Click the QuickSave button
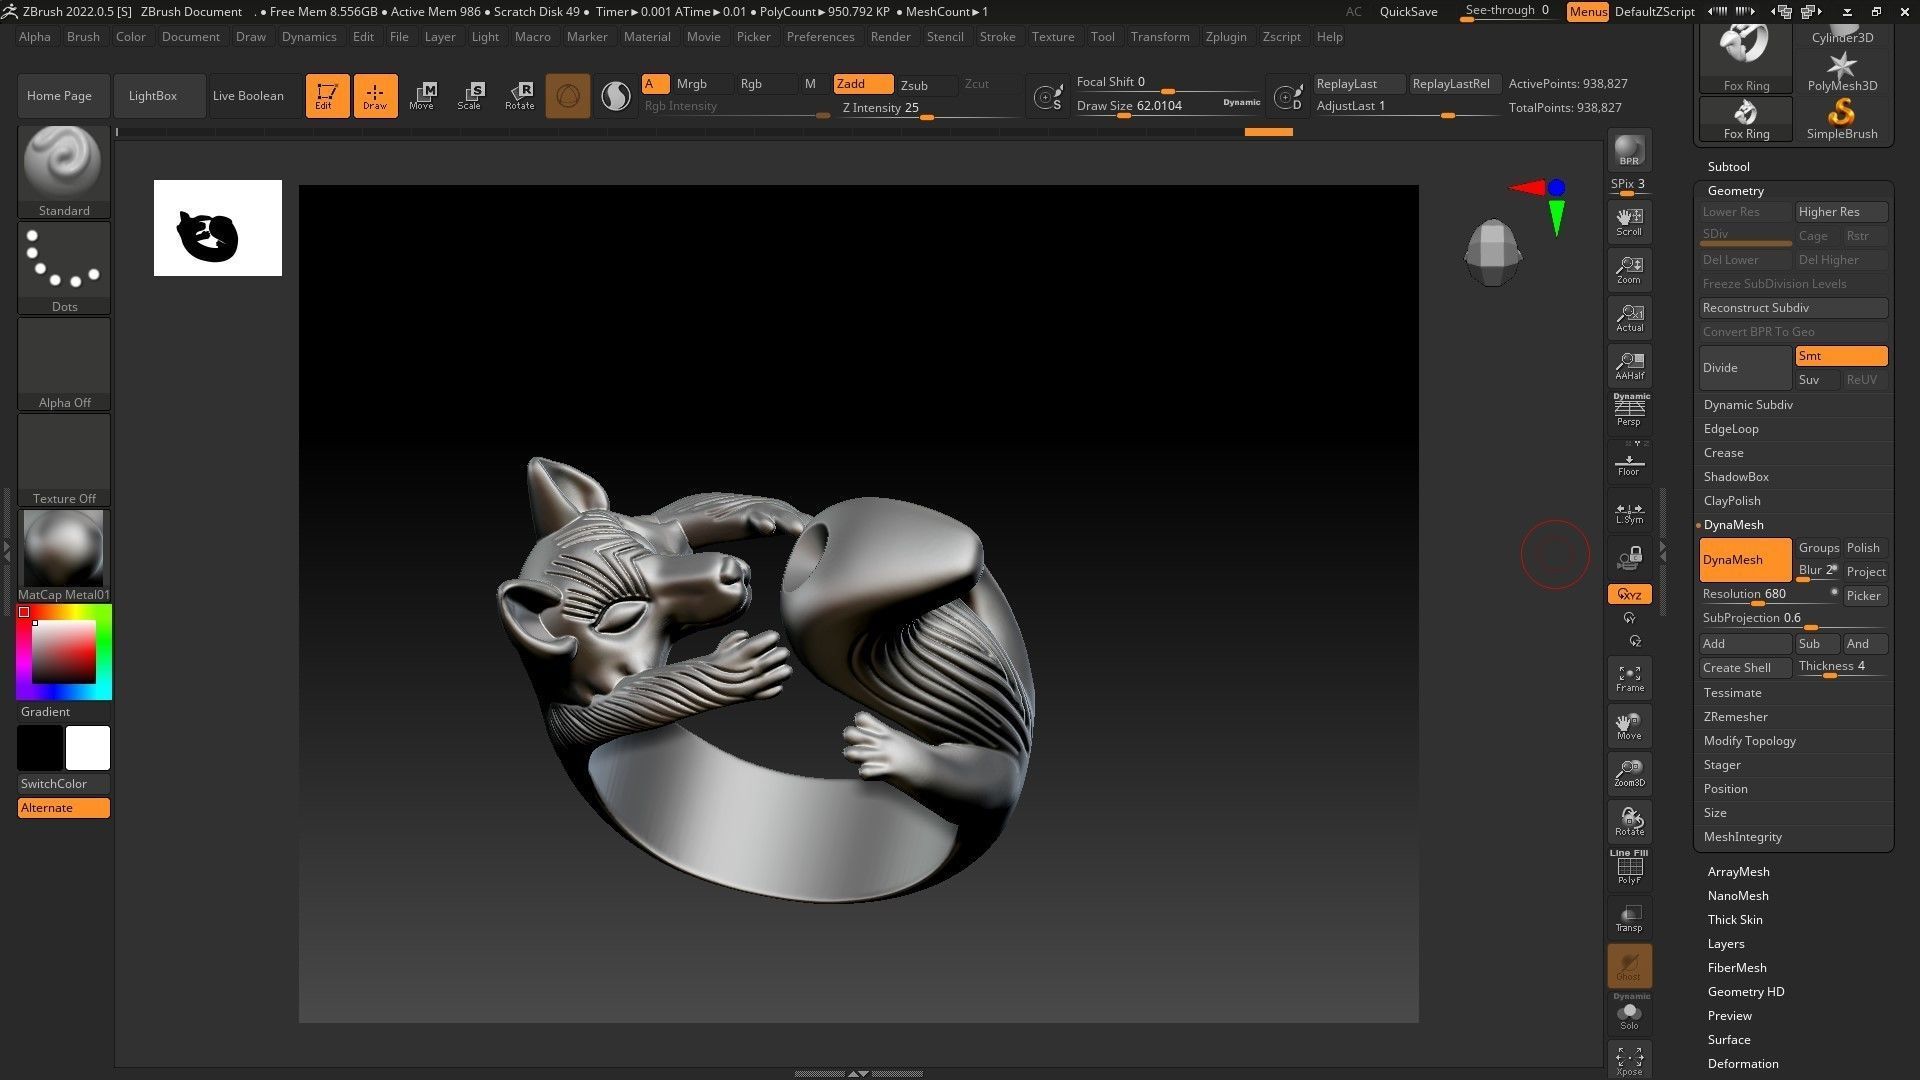 1408,12
